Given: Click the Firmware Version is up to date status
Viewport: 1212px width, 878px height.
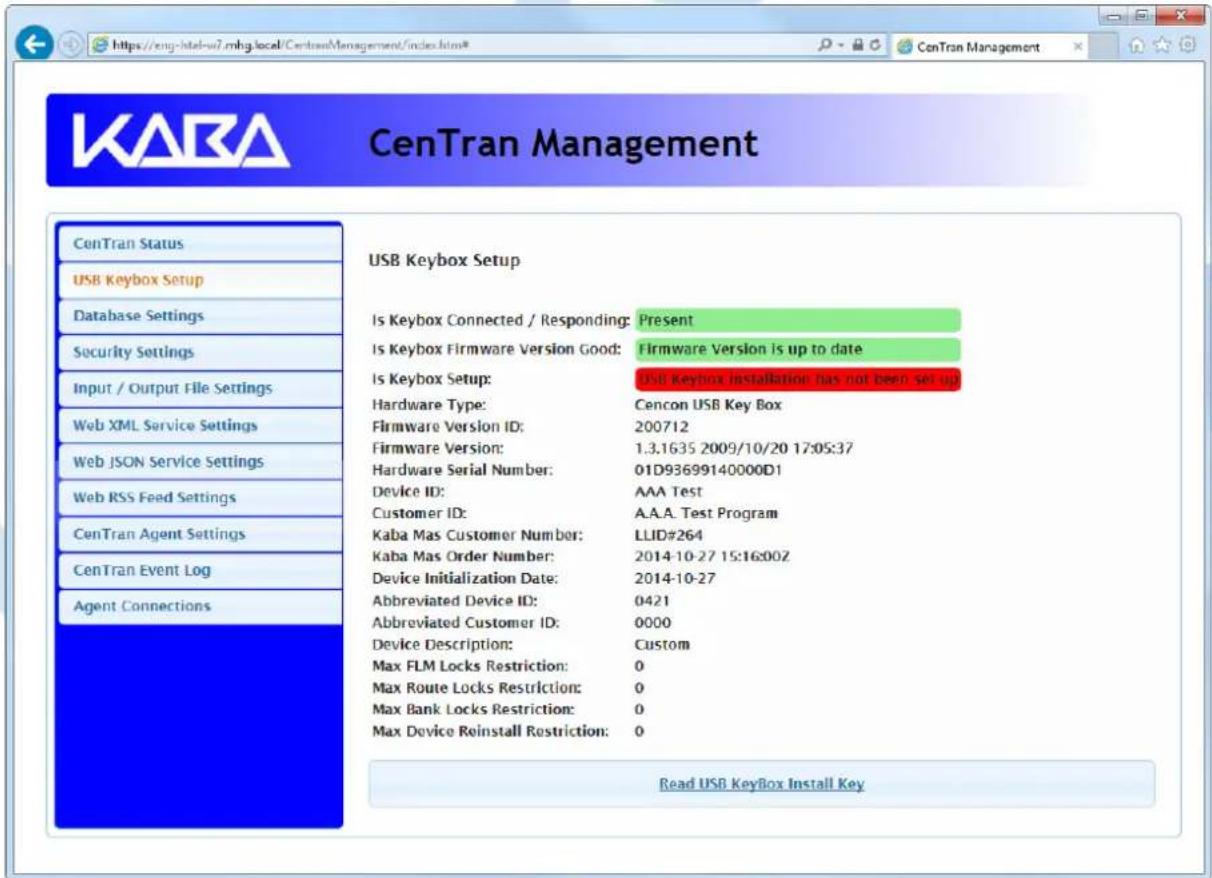Looking at the screenshot, I should [798, 349].
